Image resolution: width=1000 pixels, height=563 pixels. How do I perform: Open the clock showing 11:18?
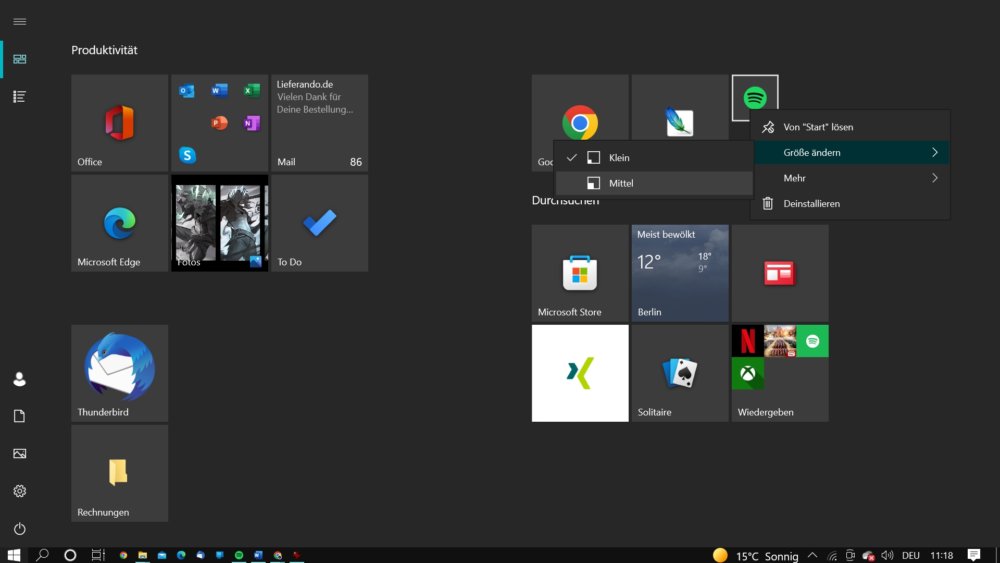pyautogui.click(x=941, y=555)
